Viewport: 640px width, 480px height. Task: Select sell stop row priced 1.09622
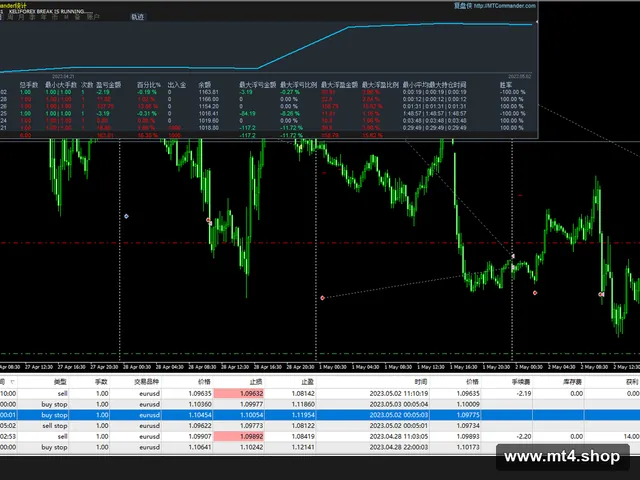tap(320, 426)
